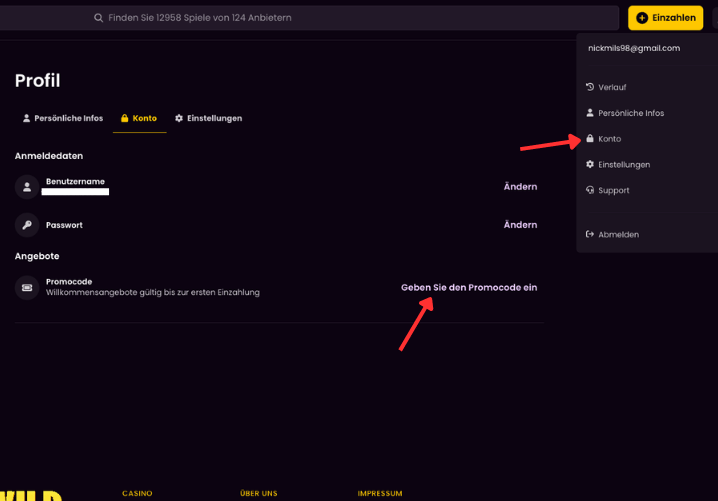Click the ÜBER UNS footer heading
The image size is (718, 501).
[x=259, y=493]
